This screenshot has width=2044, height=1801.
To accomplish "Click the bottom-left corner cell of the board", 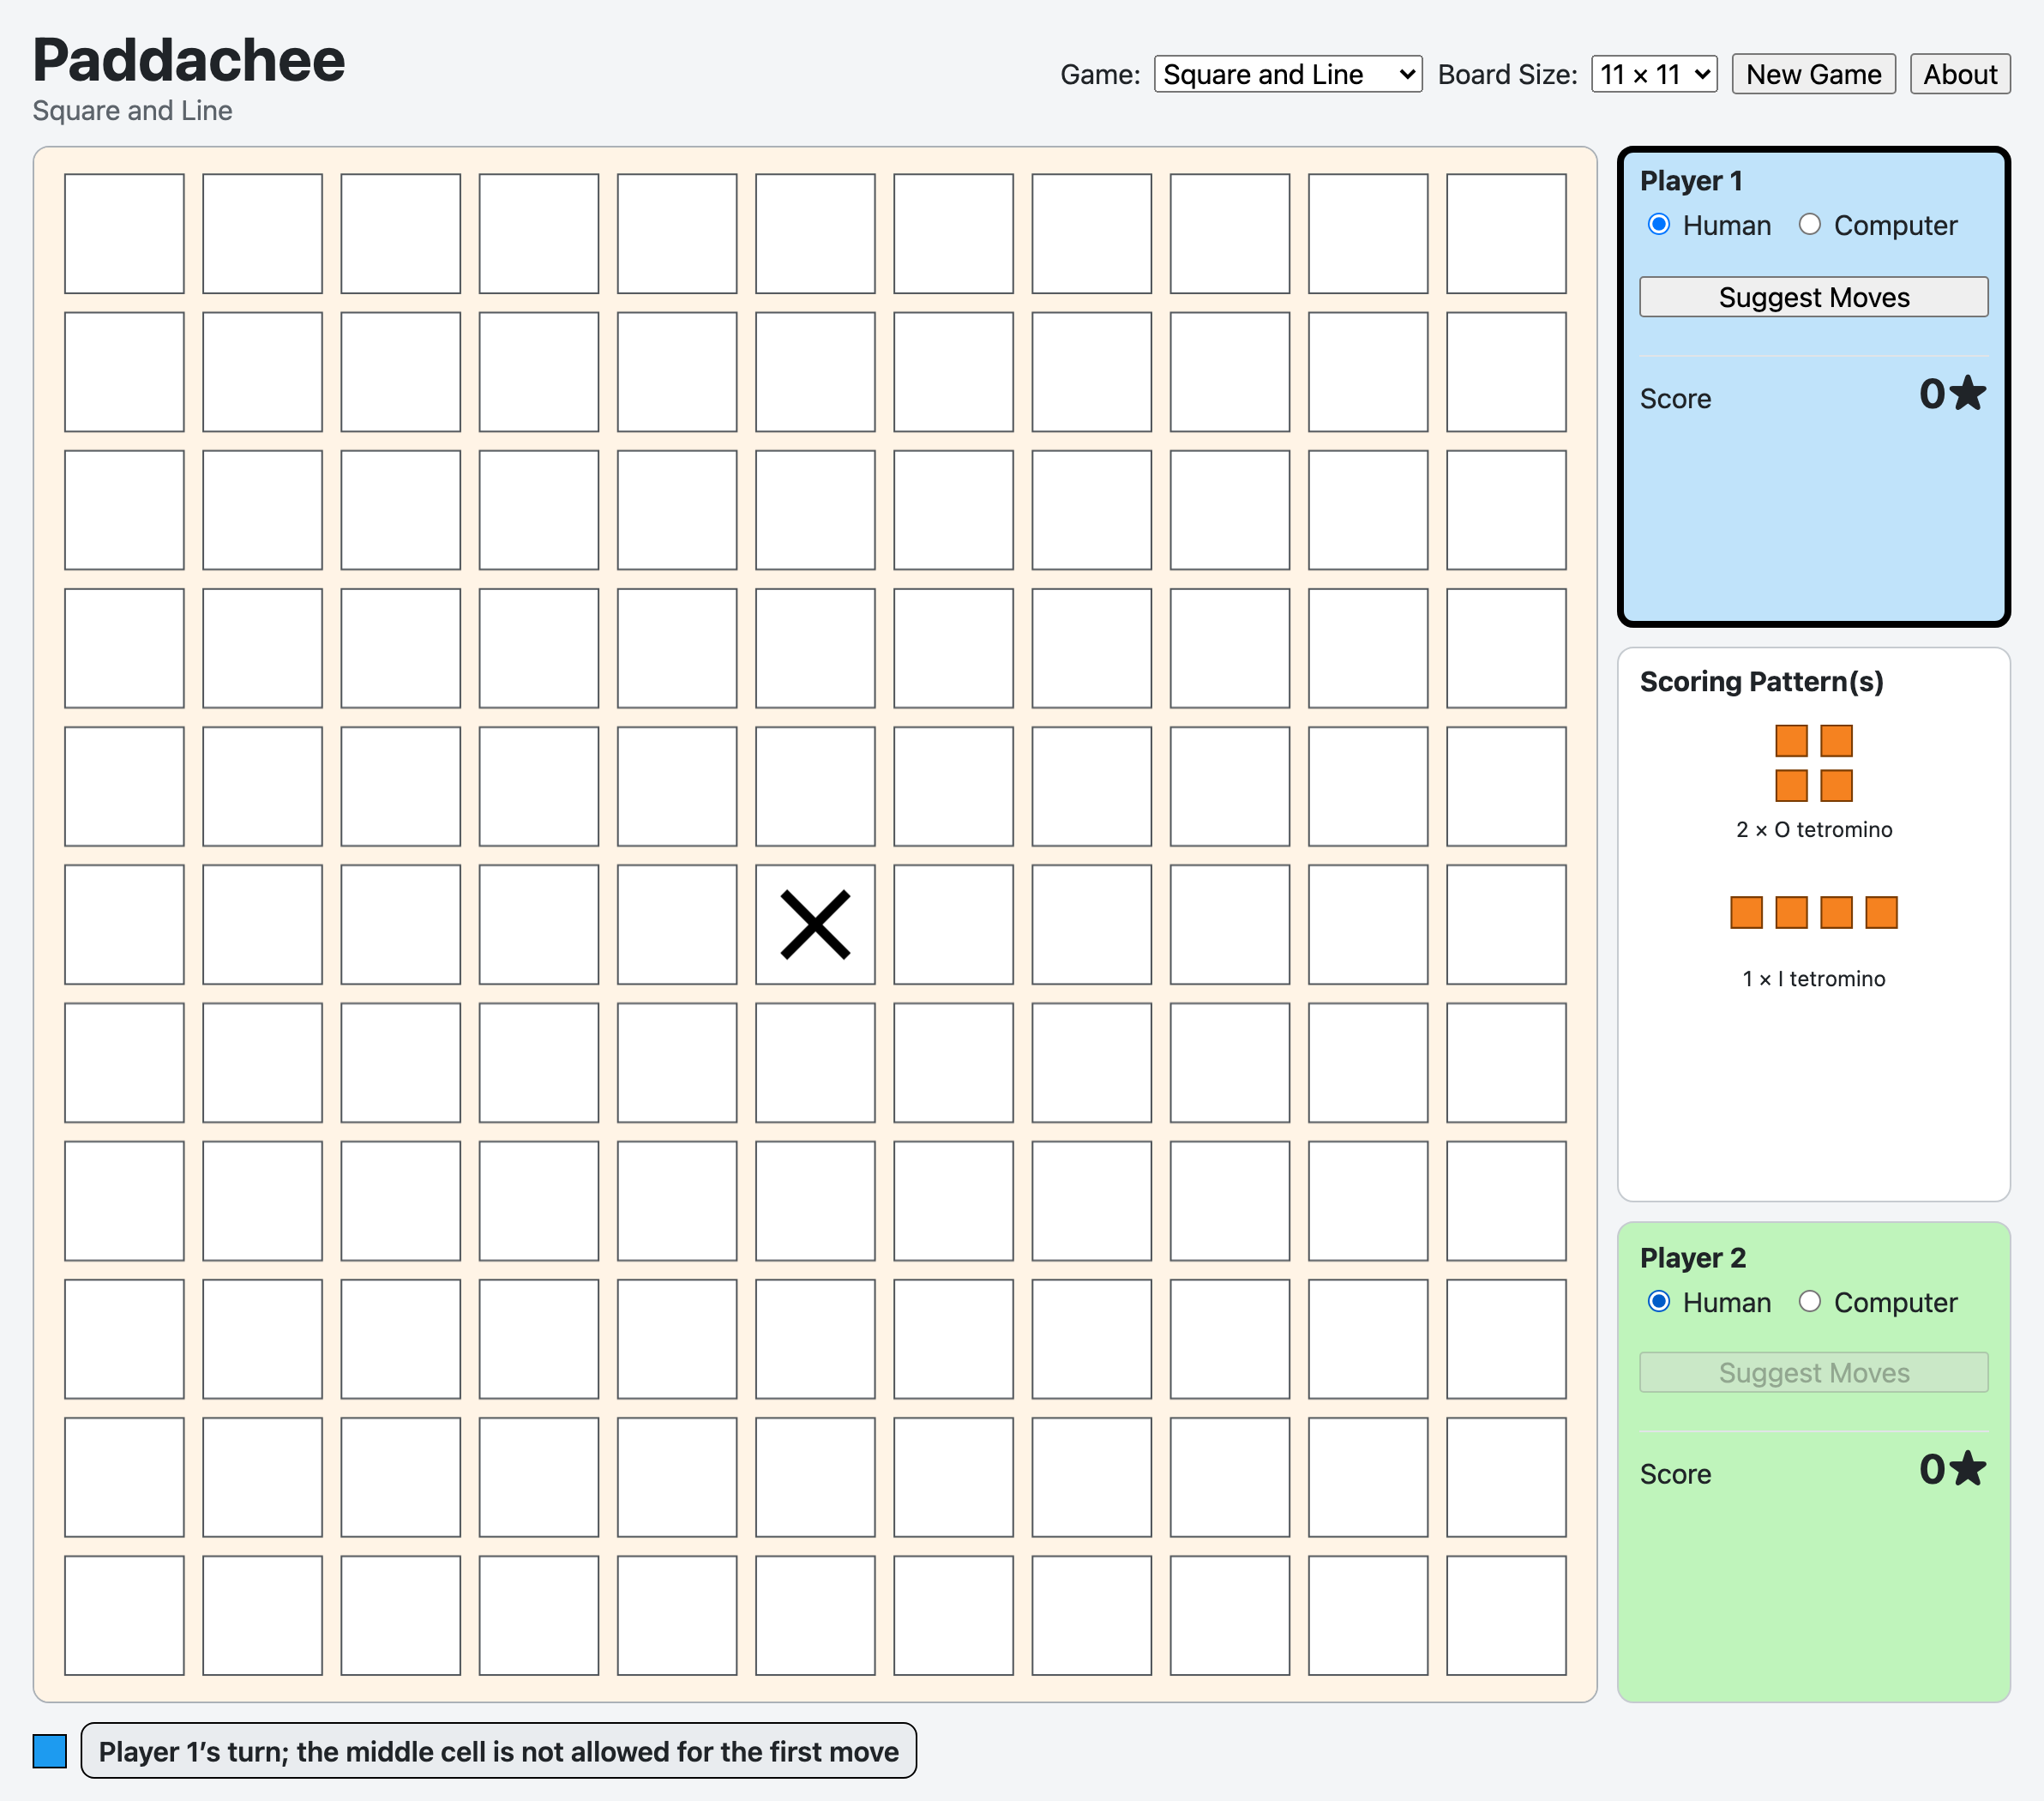I will click(124, 1615).
